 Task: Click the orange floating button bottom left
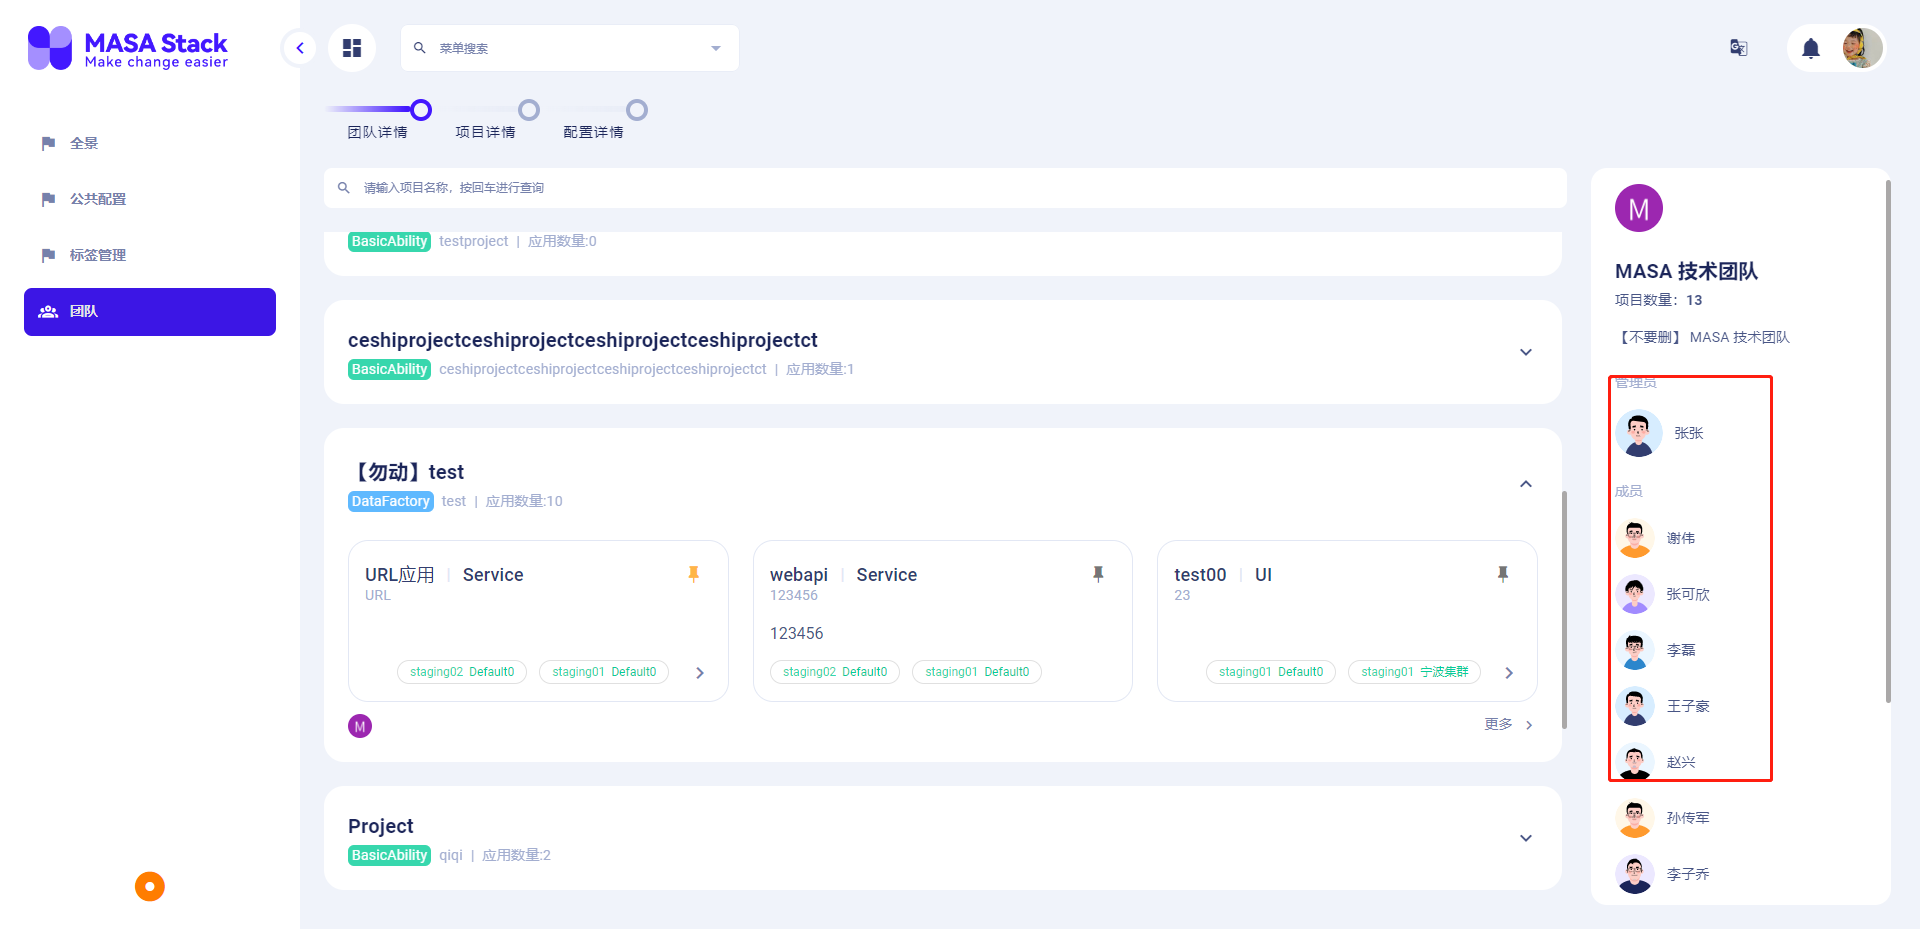(x=149, y=886)
